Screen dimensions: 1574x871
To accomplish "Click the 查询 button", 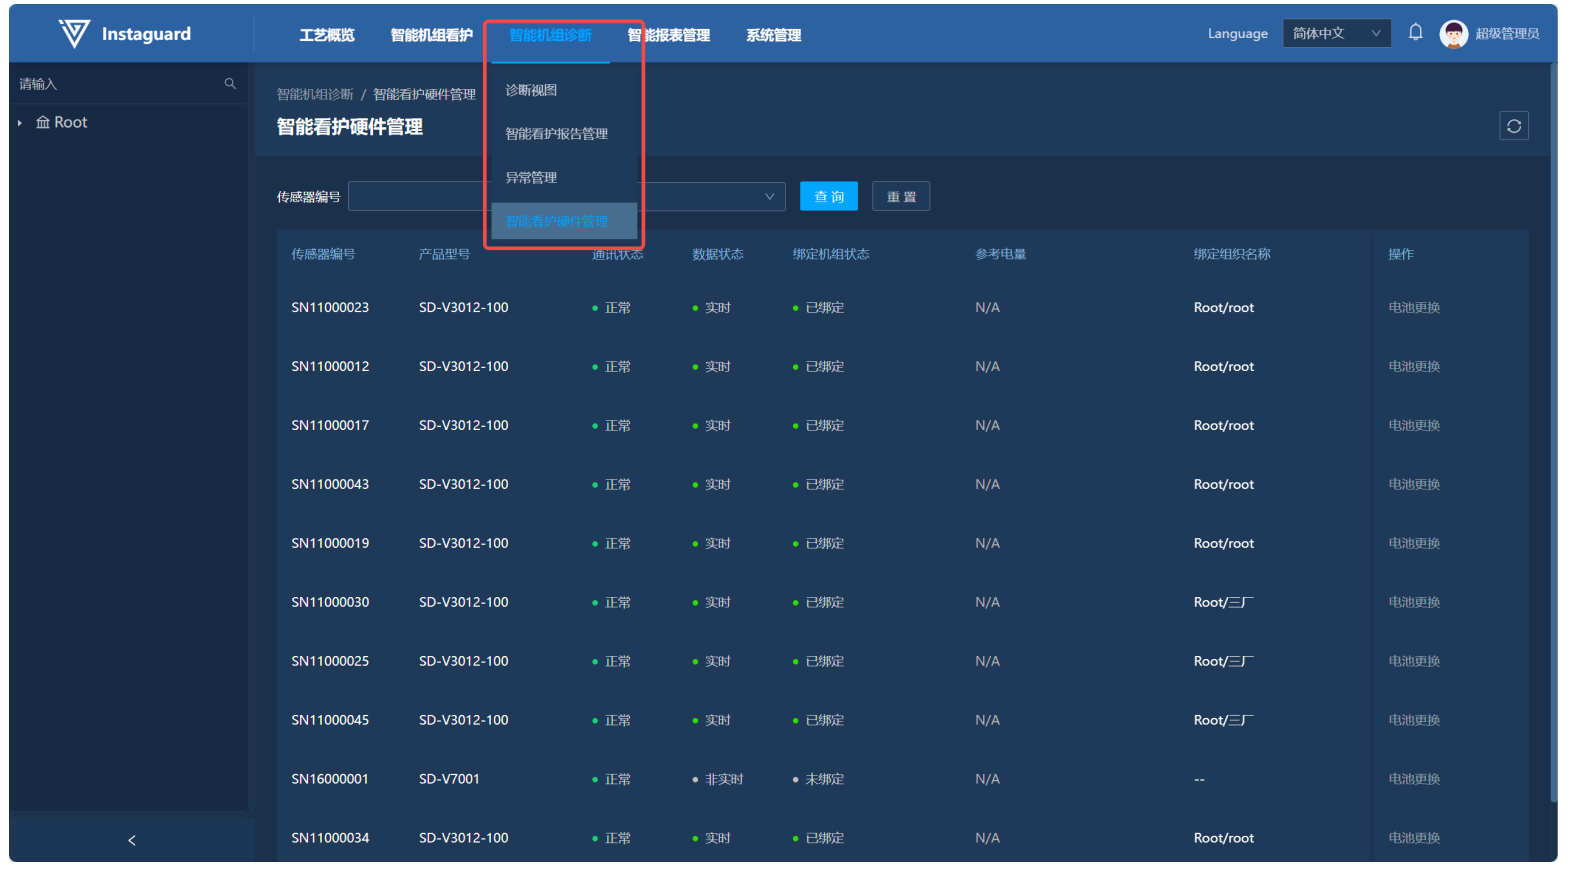I will [x=828, y=197].
